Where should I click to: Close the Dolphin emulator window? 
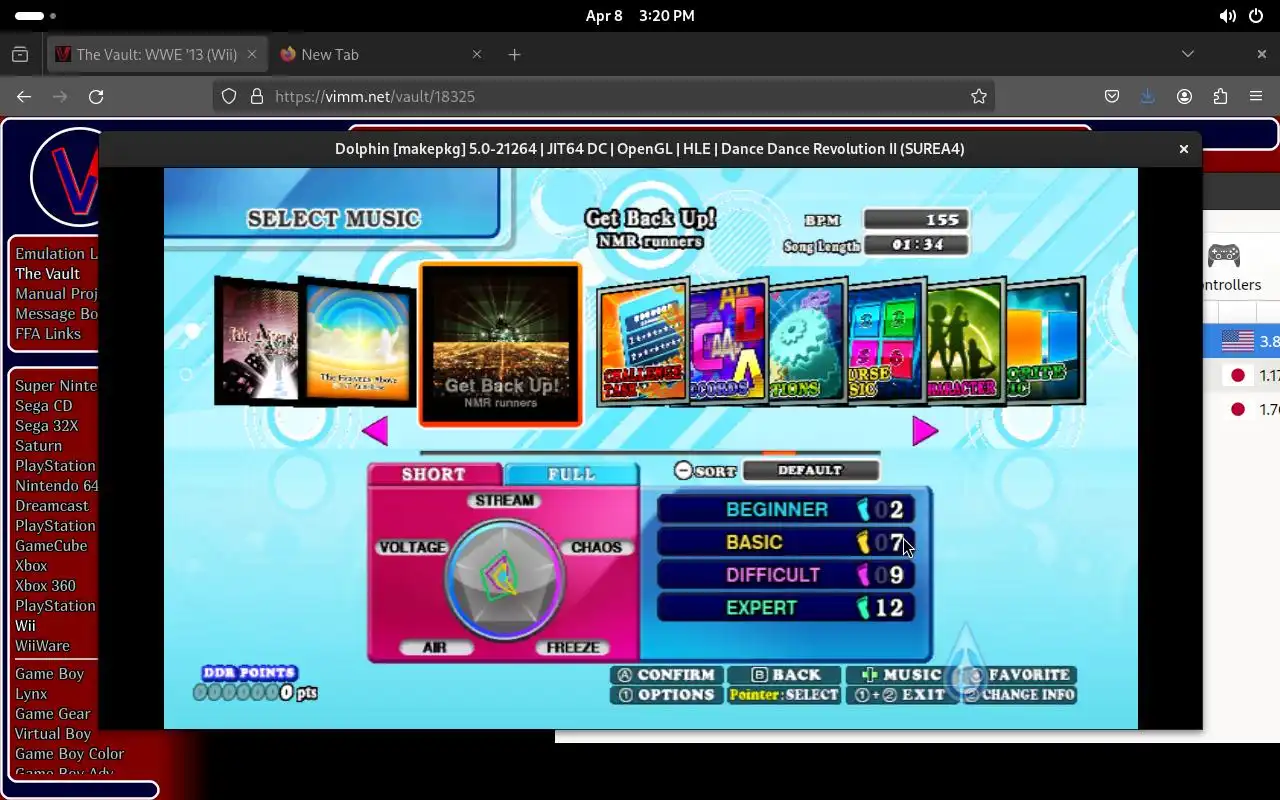(1184, 149)
